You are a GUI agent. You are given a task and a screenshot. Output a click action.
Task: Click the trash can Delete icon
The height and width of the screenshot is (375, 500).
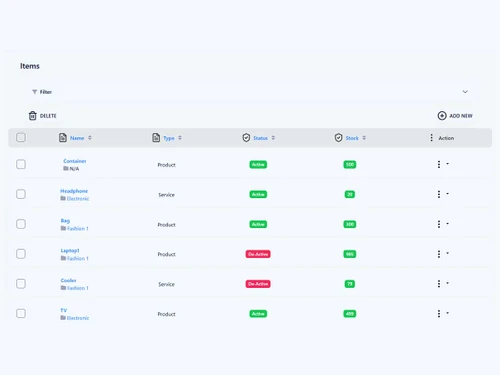(32, 116)
